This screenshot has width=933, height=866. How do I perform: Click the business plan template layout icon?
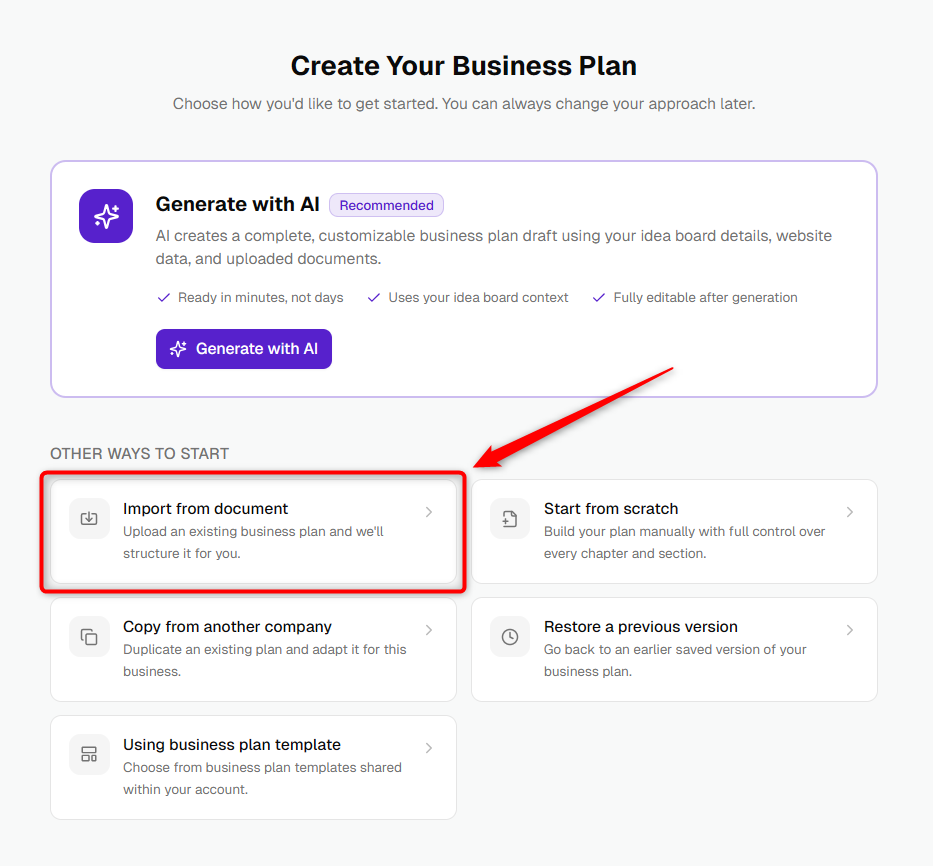[89, 755]
